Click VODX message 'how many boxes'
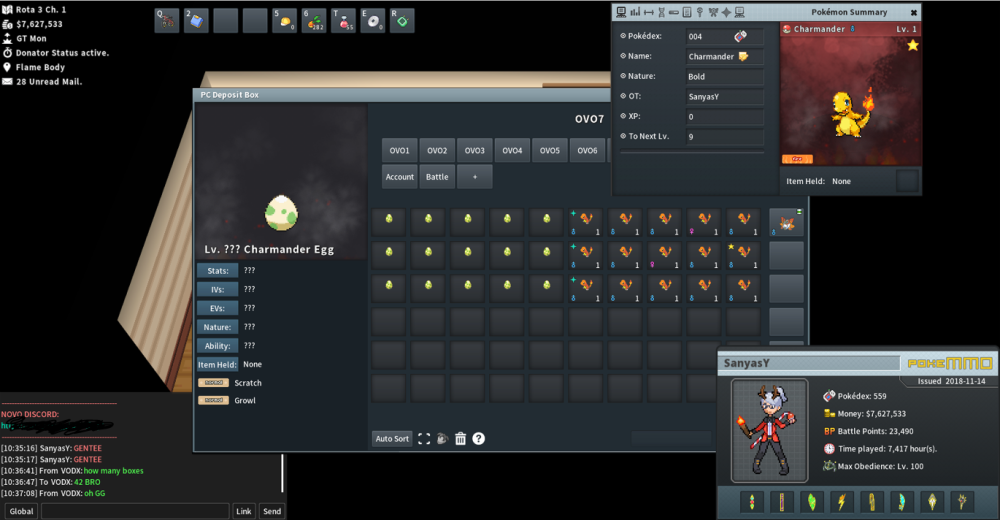The height and width of the screenshot is (520, 1000). [x=114, y=471]
